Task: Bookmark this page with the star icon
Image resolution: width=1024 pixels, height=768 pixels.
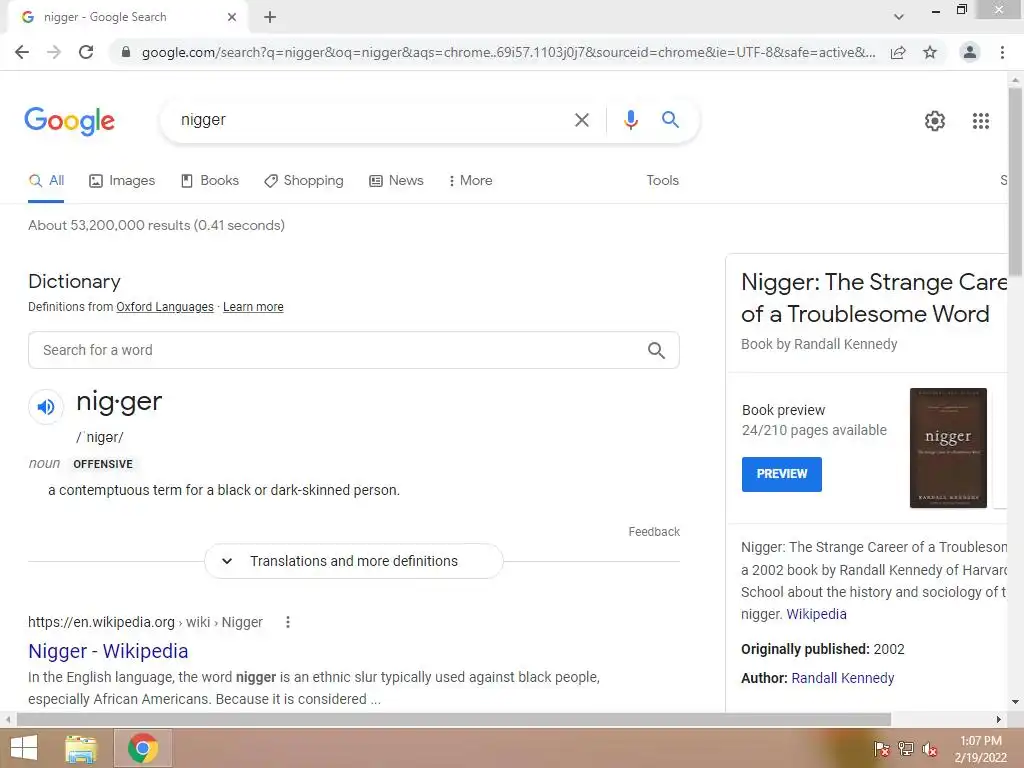Action: (x=930, y=52)
